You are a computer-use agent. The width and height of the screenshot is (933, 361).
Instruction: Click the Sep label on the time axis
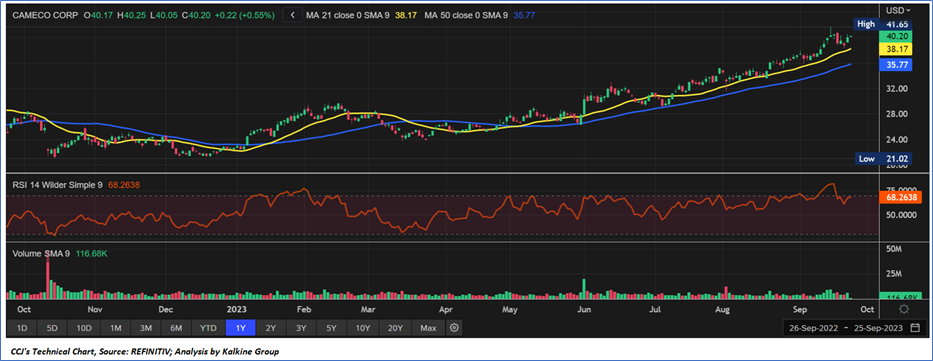(801, 310)
